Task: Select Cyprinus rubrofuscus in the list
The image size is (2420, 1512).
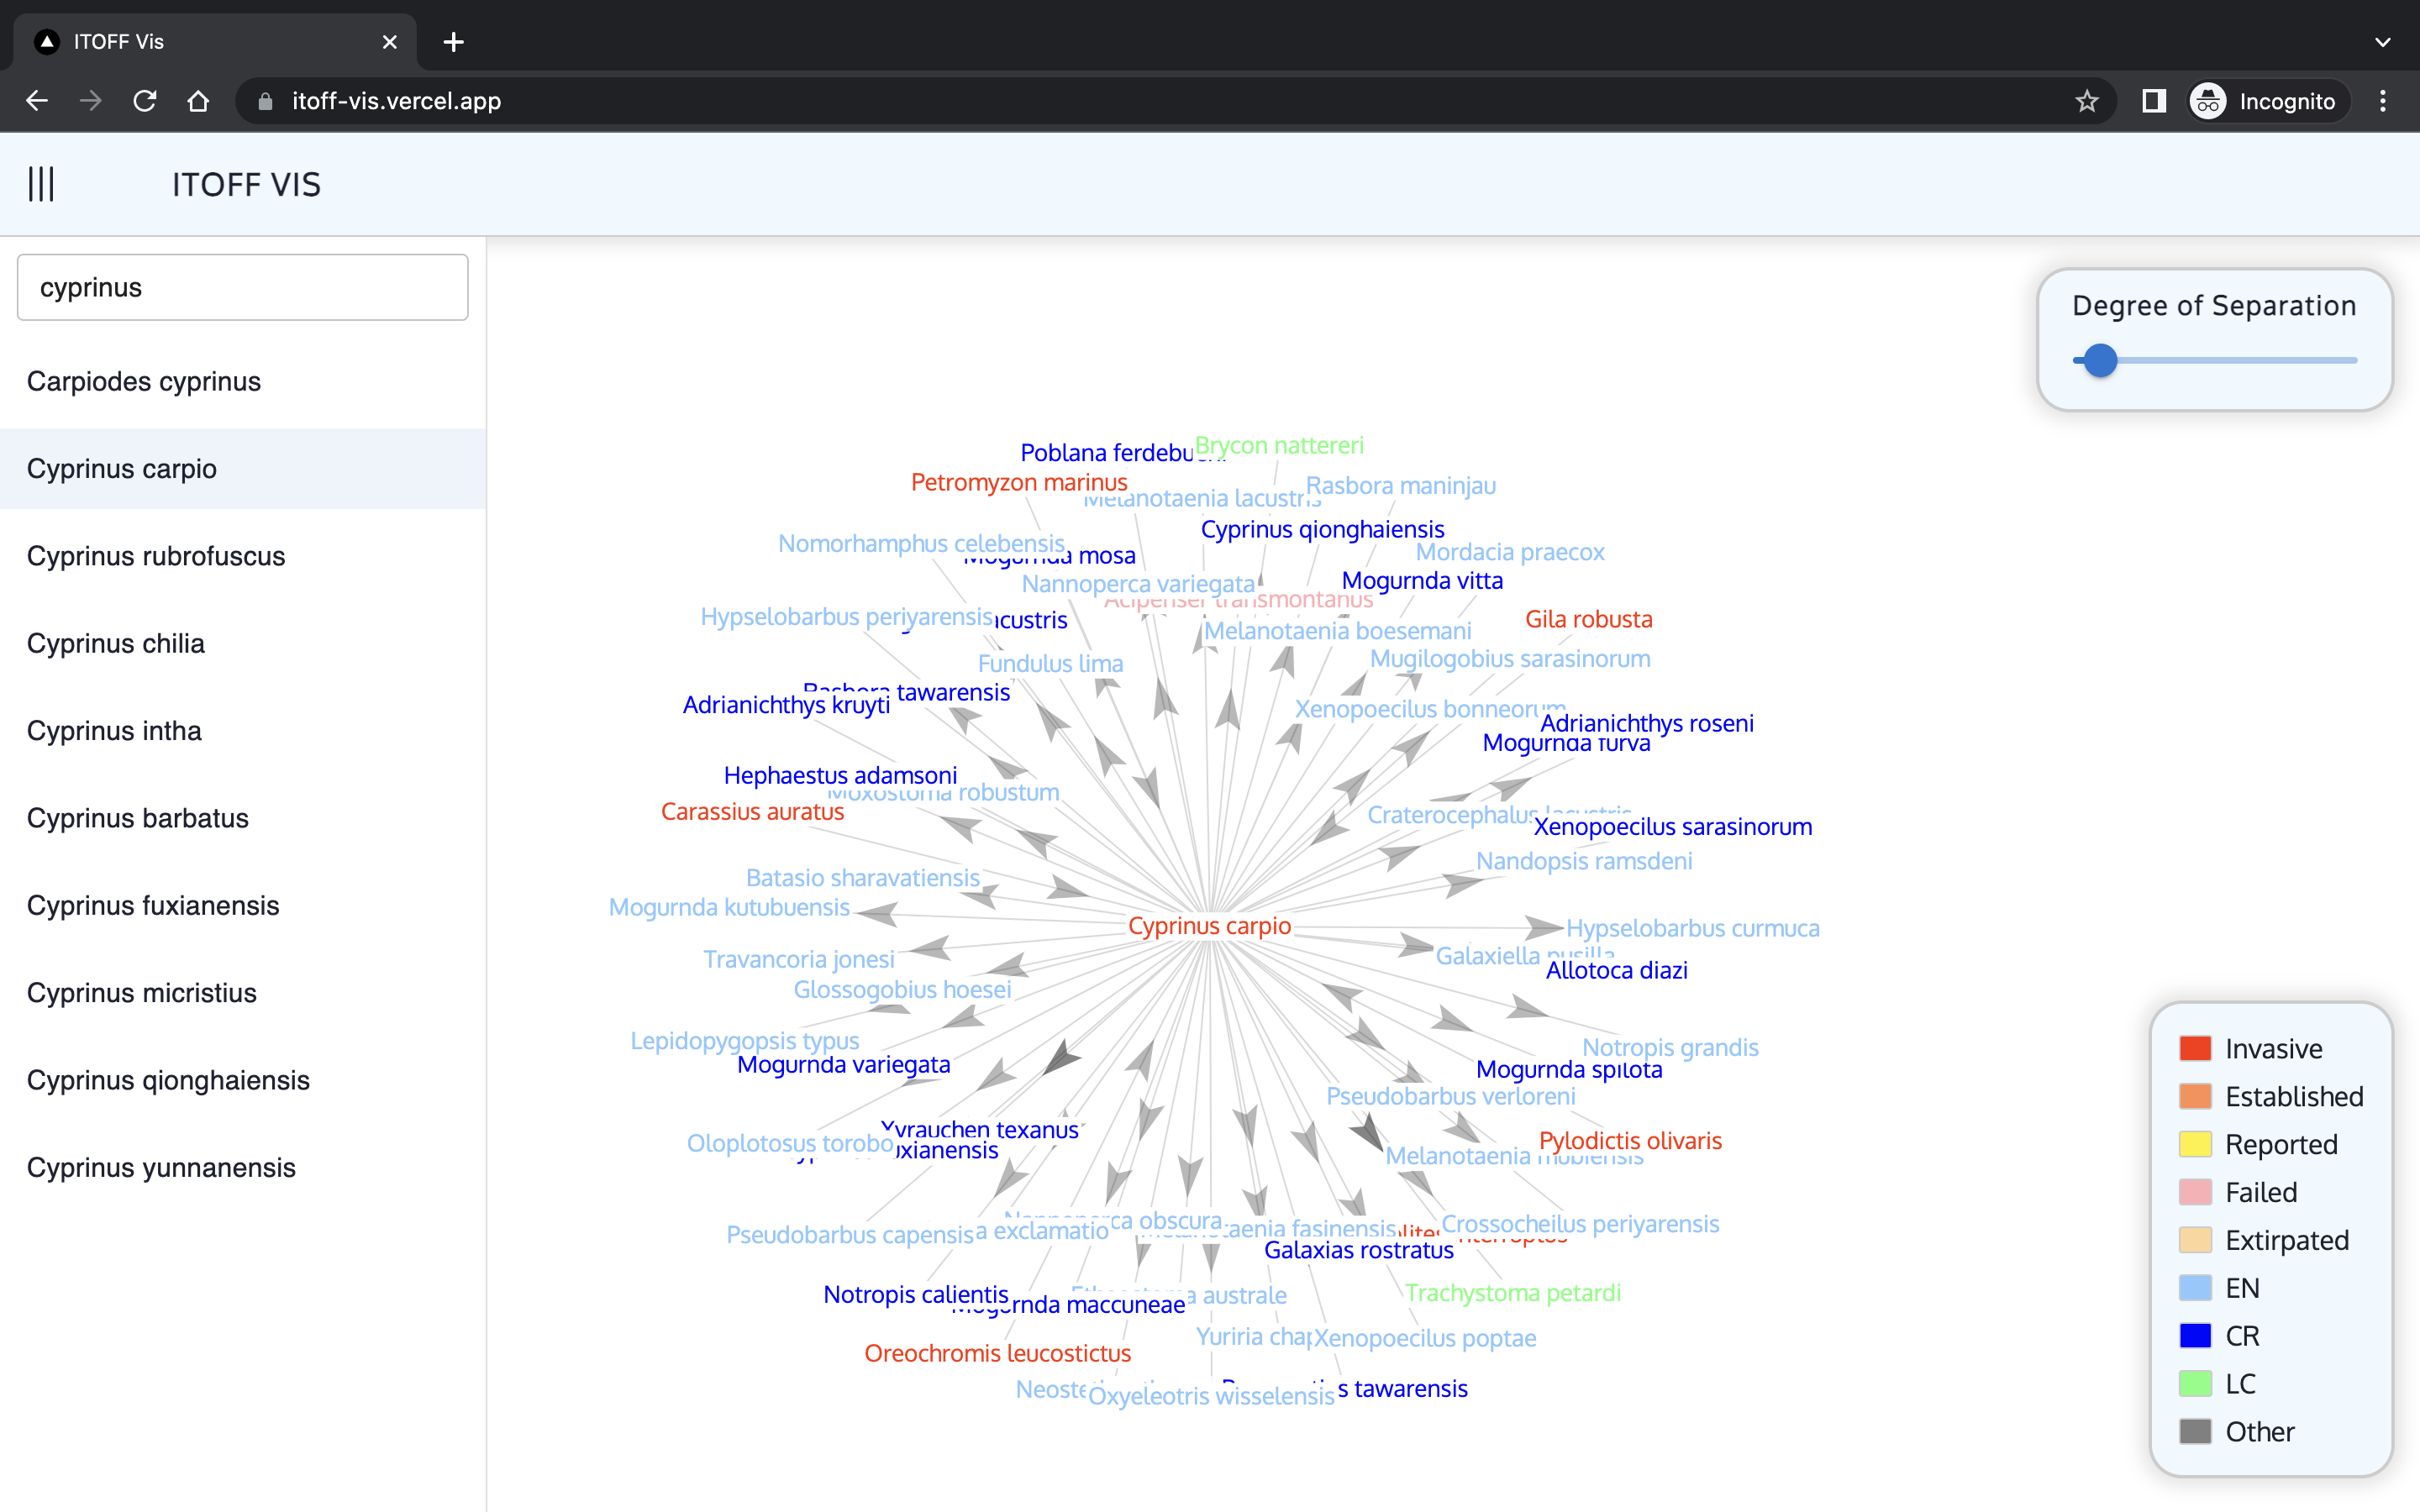Action: 243,556
